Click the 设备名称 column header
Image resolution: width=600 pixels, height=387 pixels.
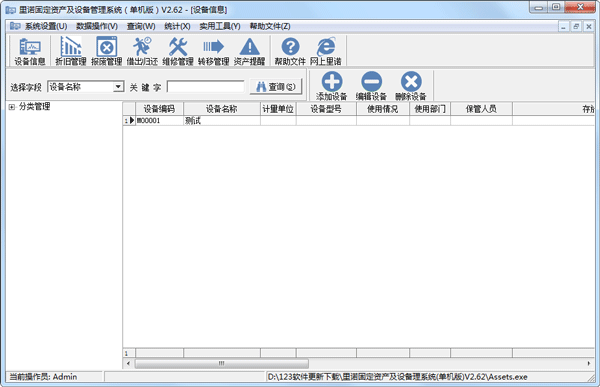222,109
